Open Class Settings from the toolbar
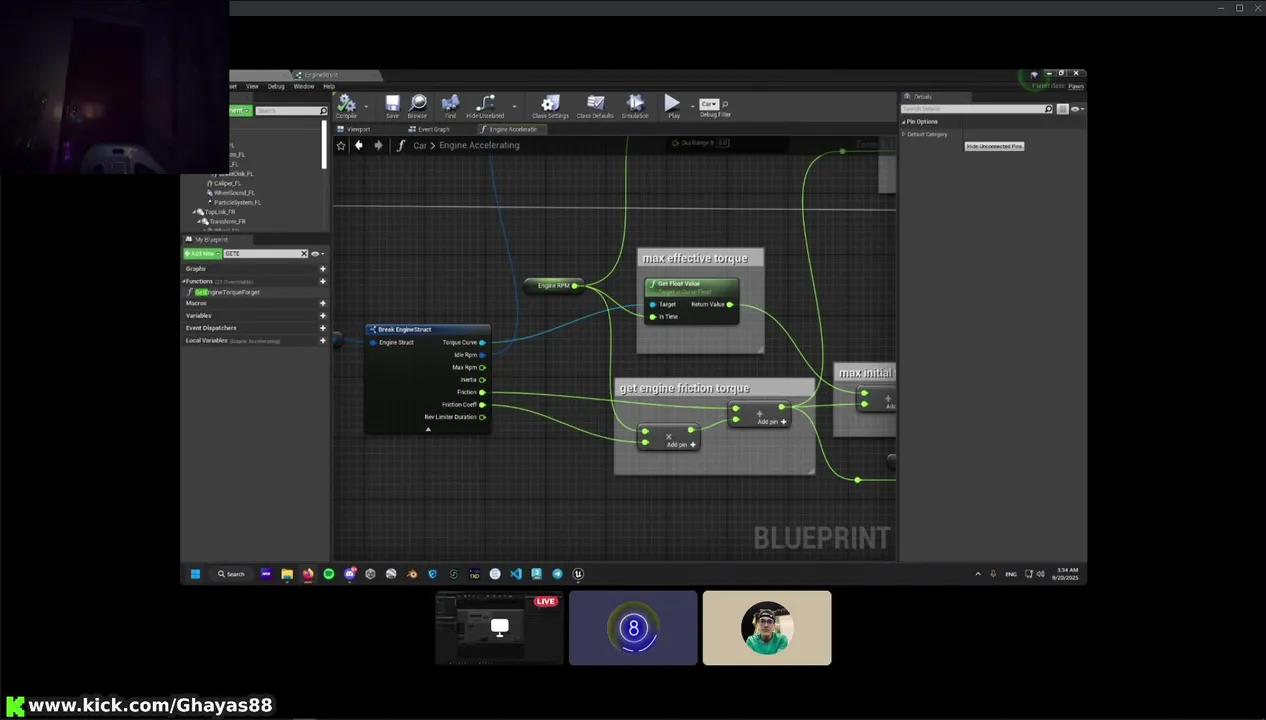The height and width of the screenshot is (720, 1266). click(x=550, y=105)
